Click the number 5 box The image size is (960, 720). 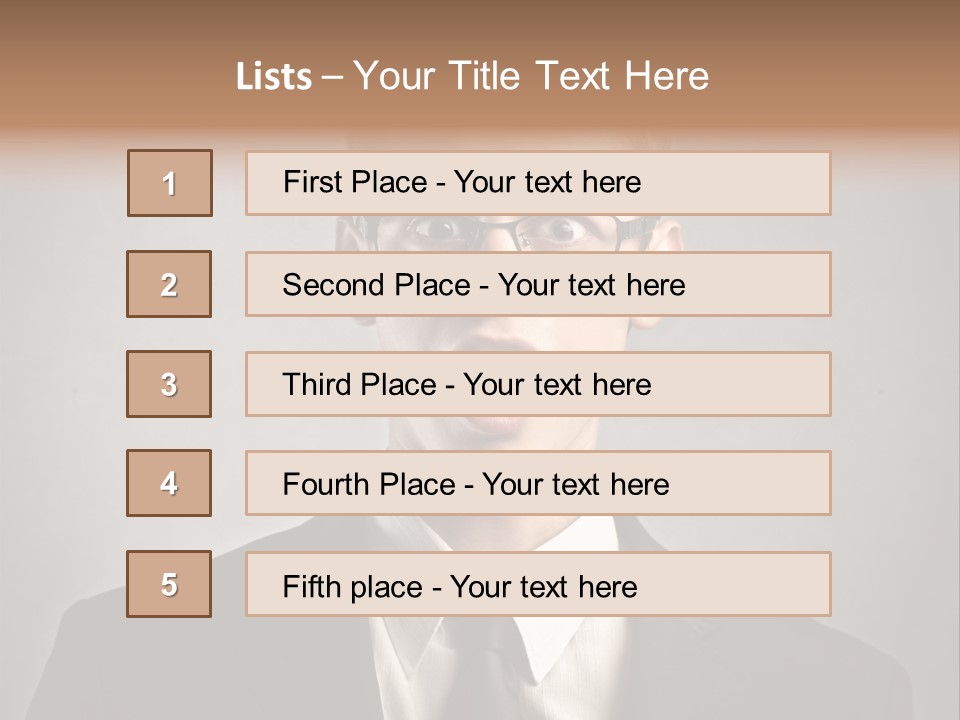click(169, 584)
